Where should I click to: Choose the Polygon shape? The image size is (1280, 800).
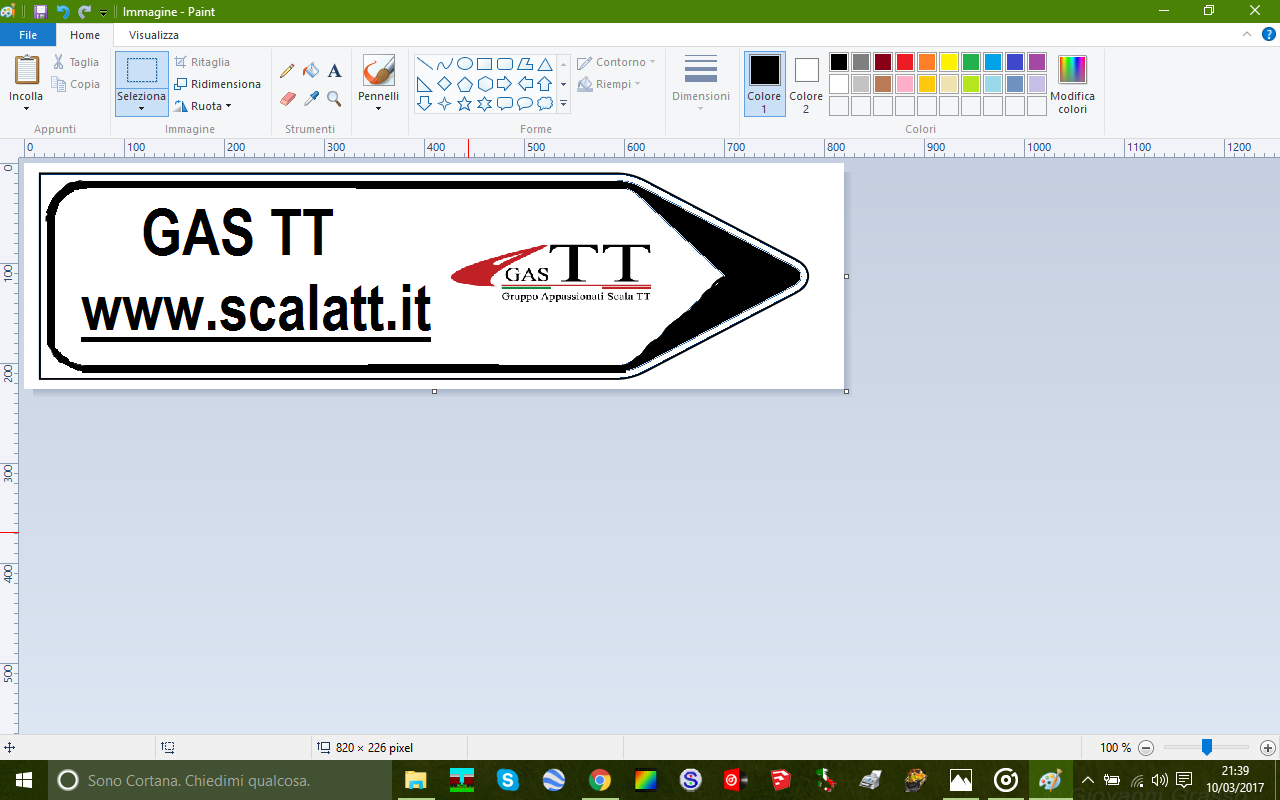[x=524, y=64]
